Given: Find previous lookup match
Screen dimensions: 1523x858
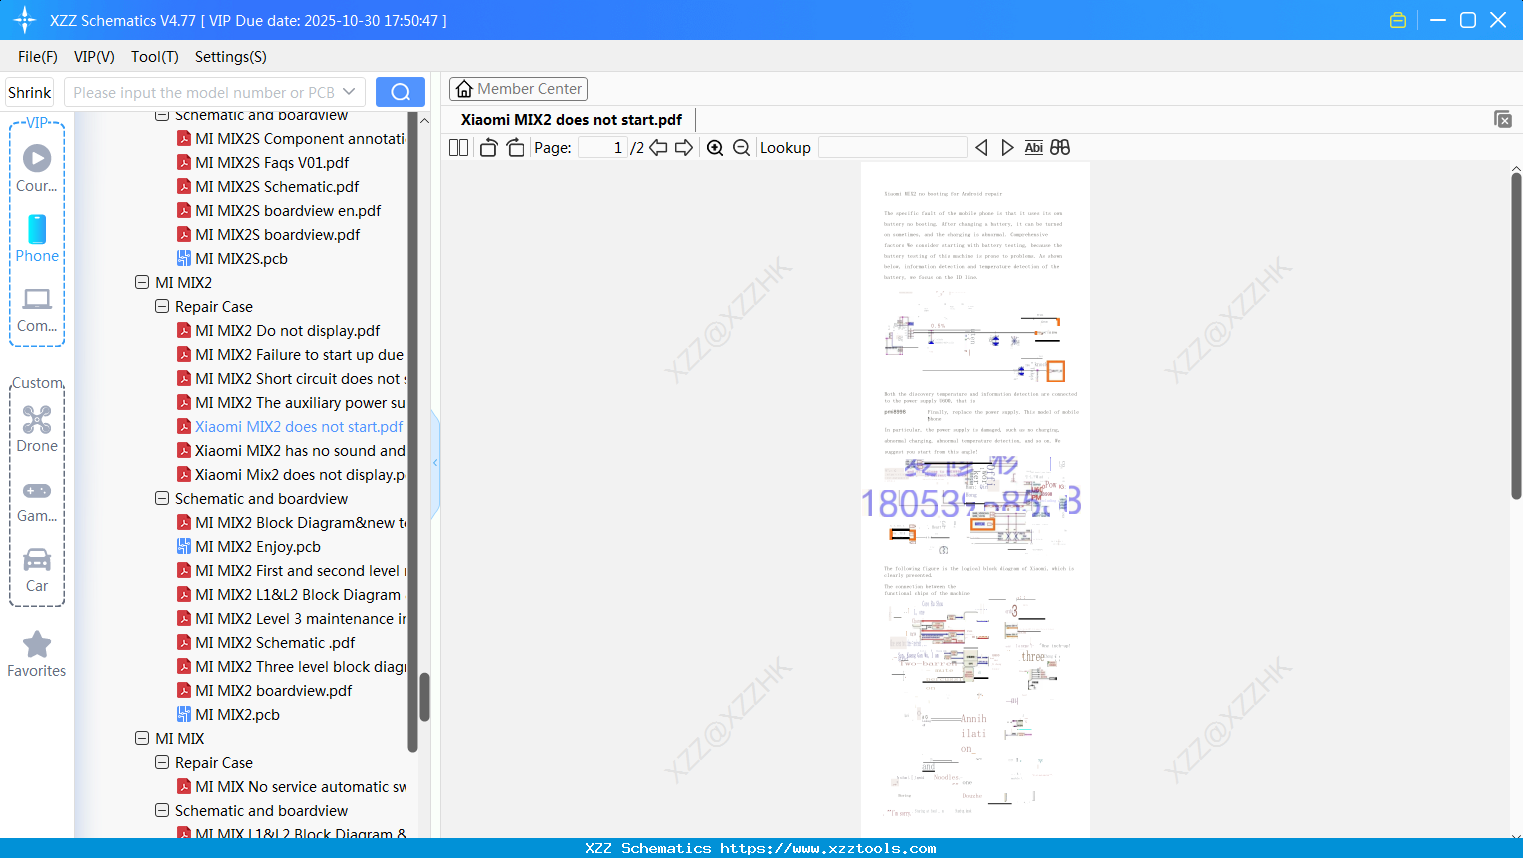Looking at the screenshot, I should click(x=981, y=148).
